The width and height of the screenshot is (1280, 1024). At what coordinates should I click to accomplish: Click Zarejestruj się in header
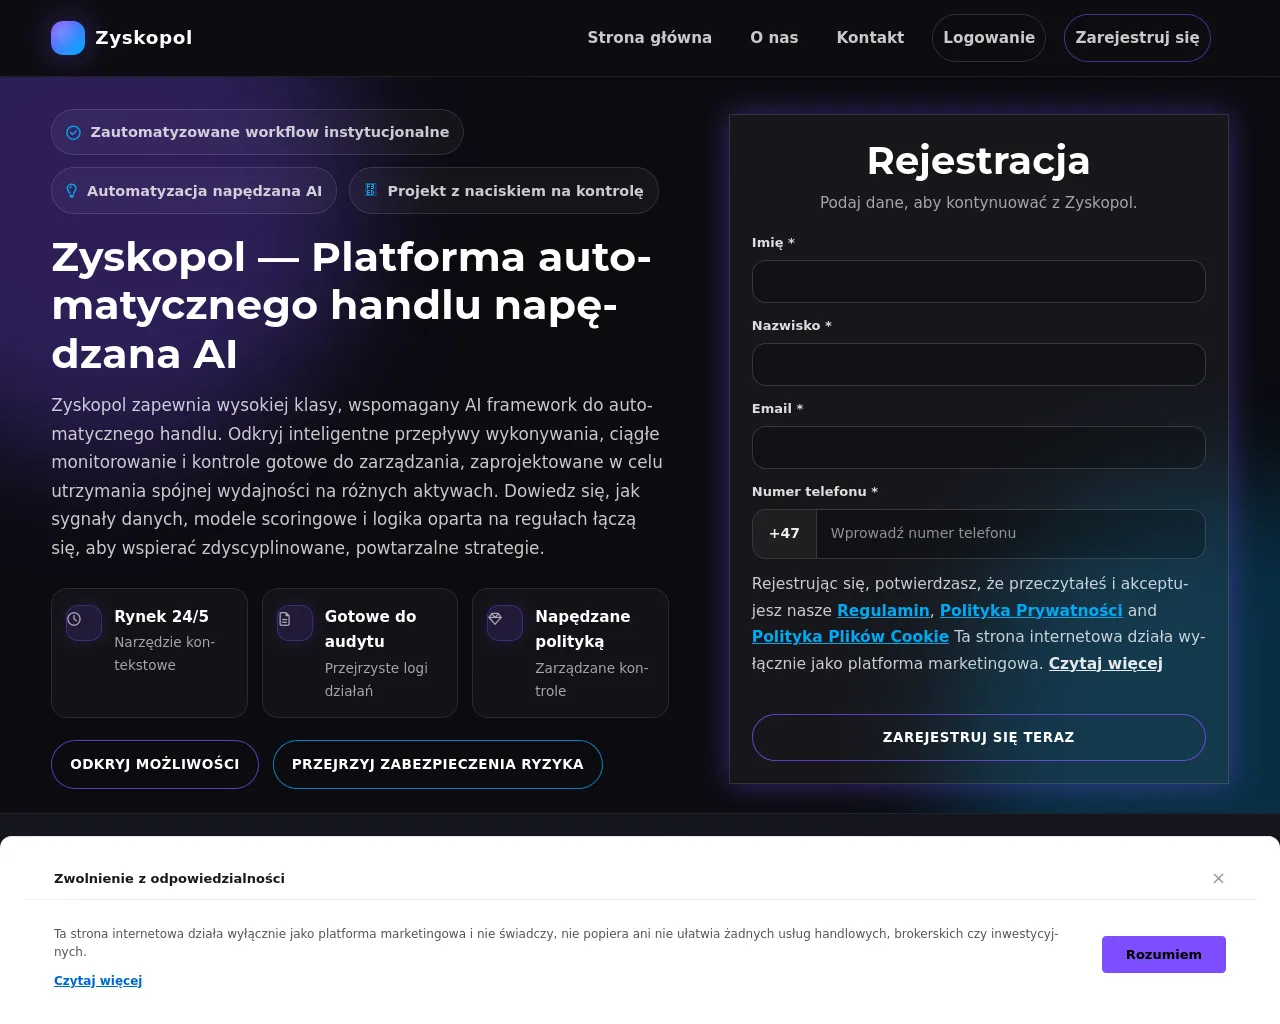click(x=1137, y=38)
